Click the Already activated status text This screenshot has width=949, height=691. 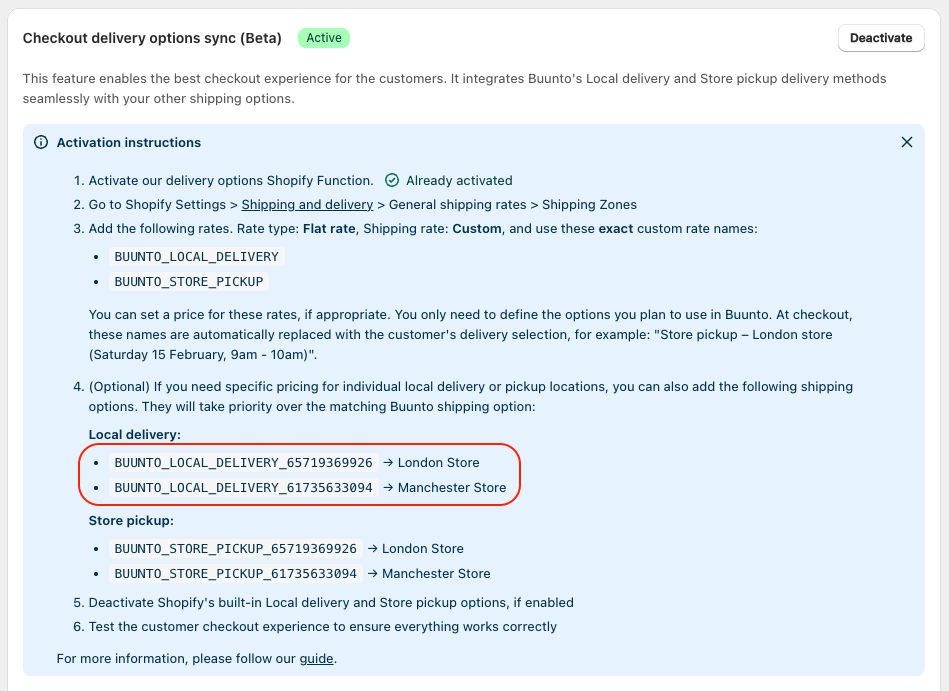coord(459,180)
